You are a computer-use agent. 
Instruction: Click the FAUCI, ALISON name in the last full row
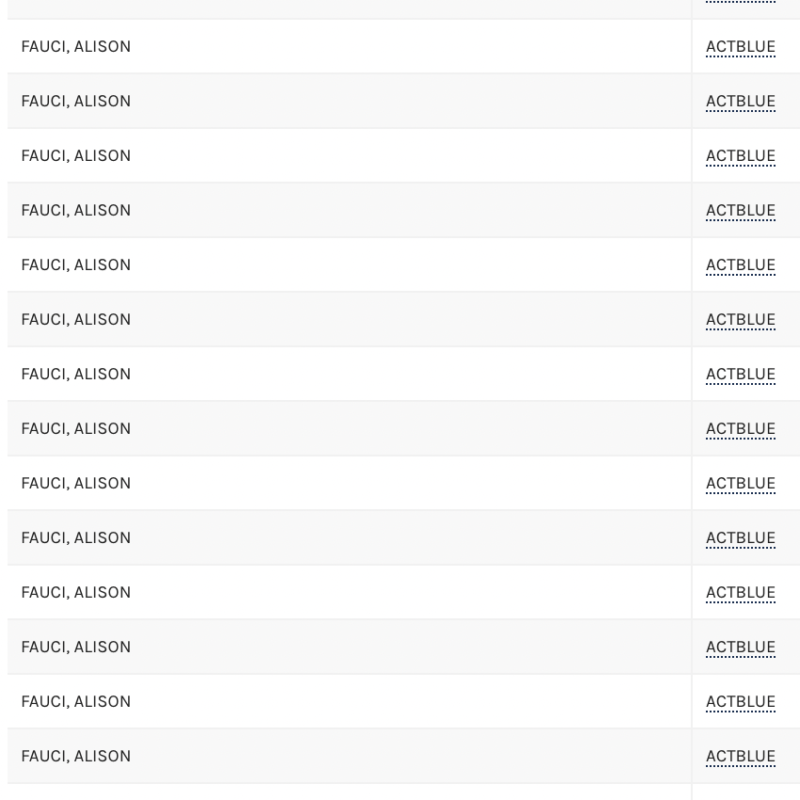coord(76,756)
